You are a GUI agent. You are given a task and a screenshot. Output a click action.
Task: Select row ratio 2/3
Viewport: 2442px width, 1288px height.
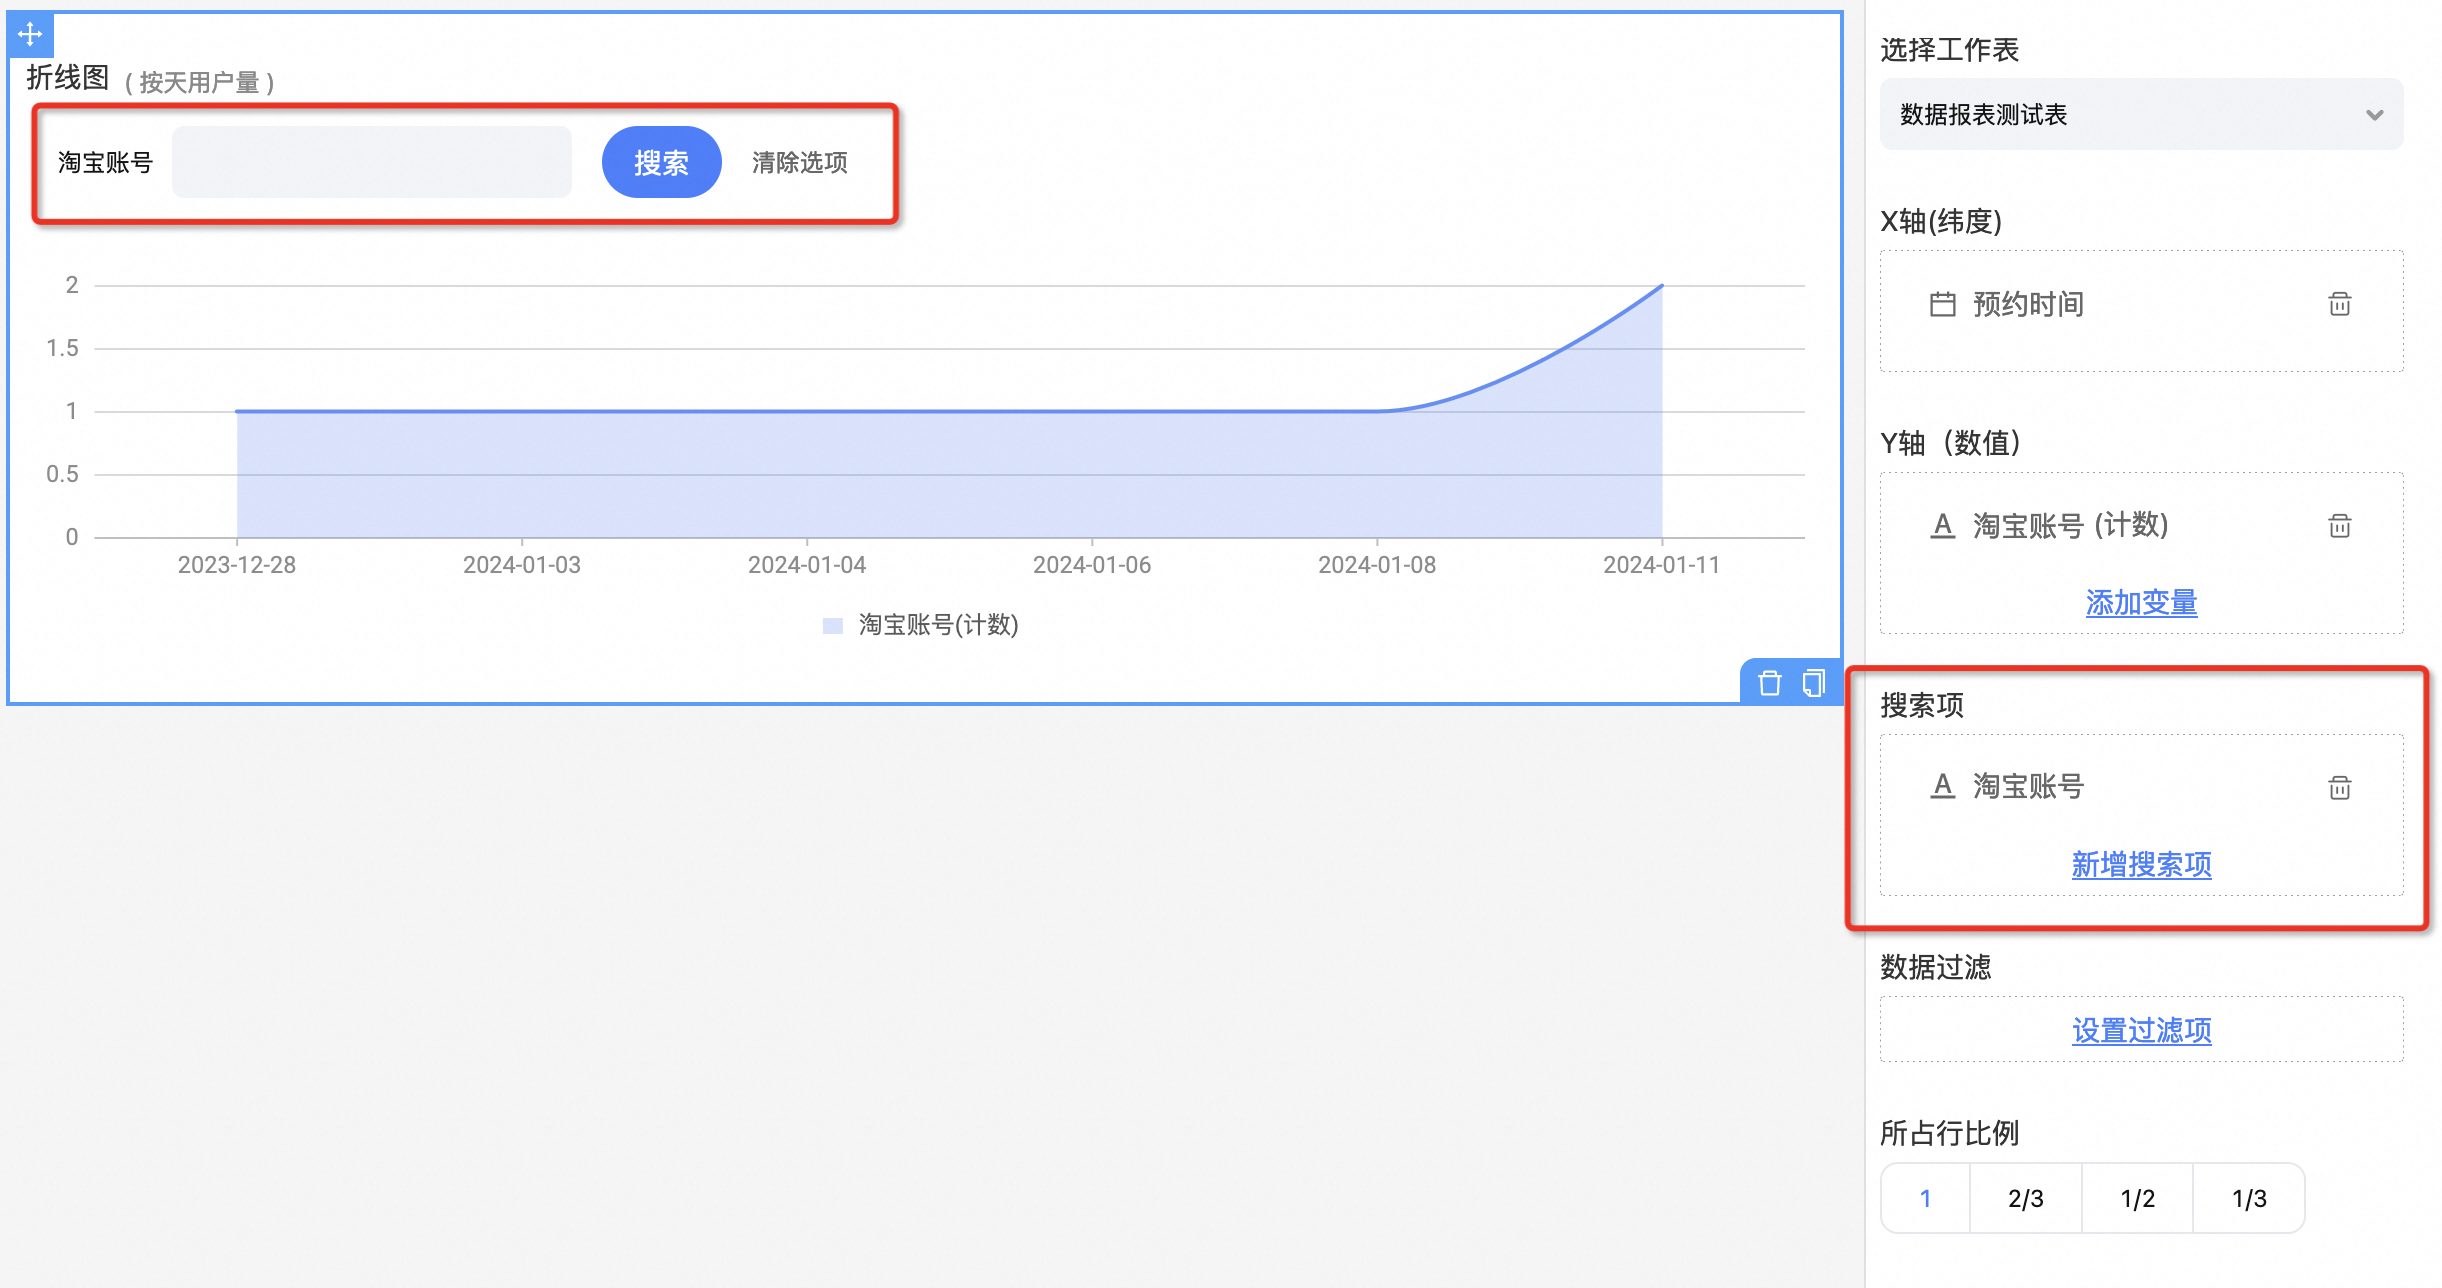click(x=2025, y=1198)
